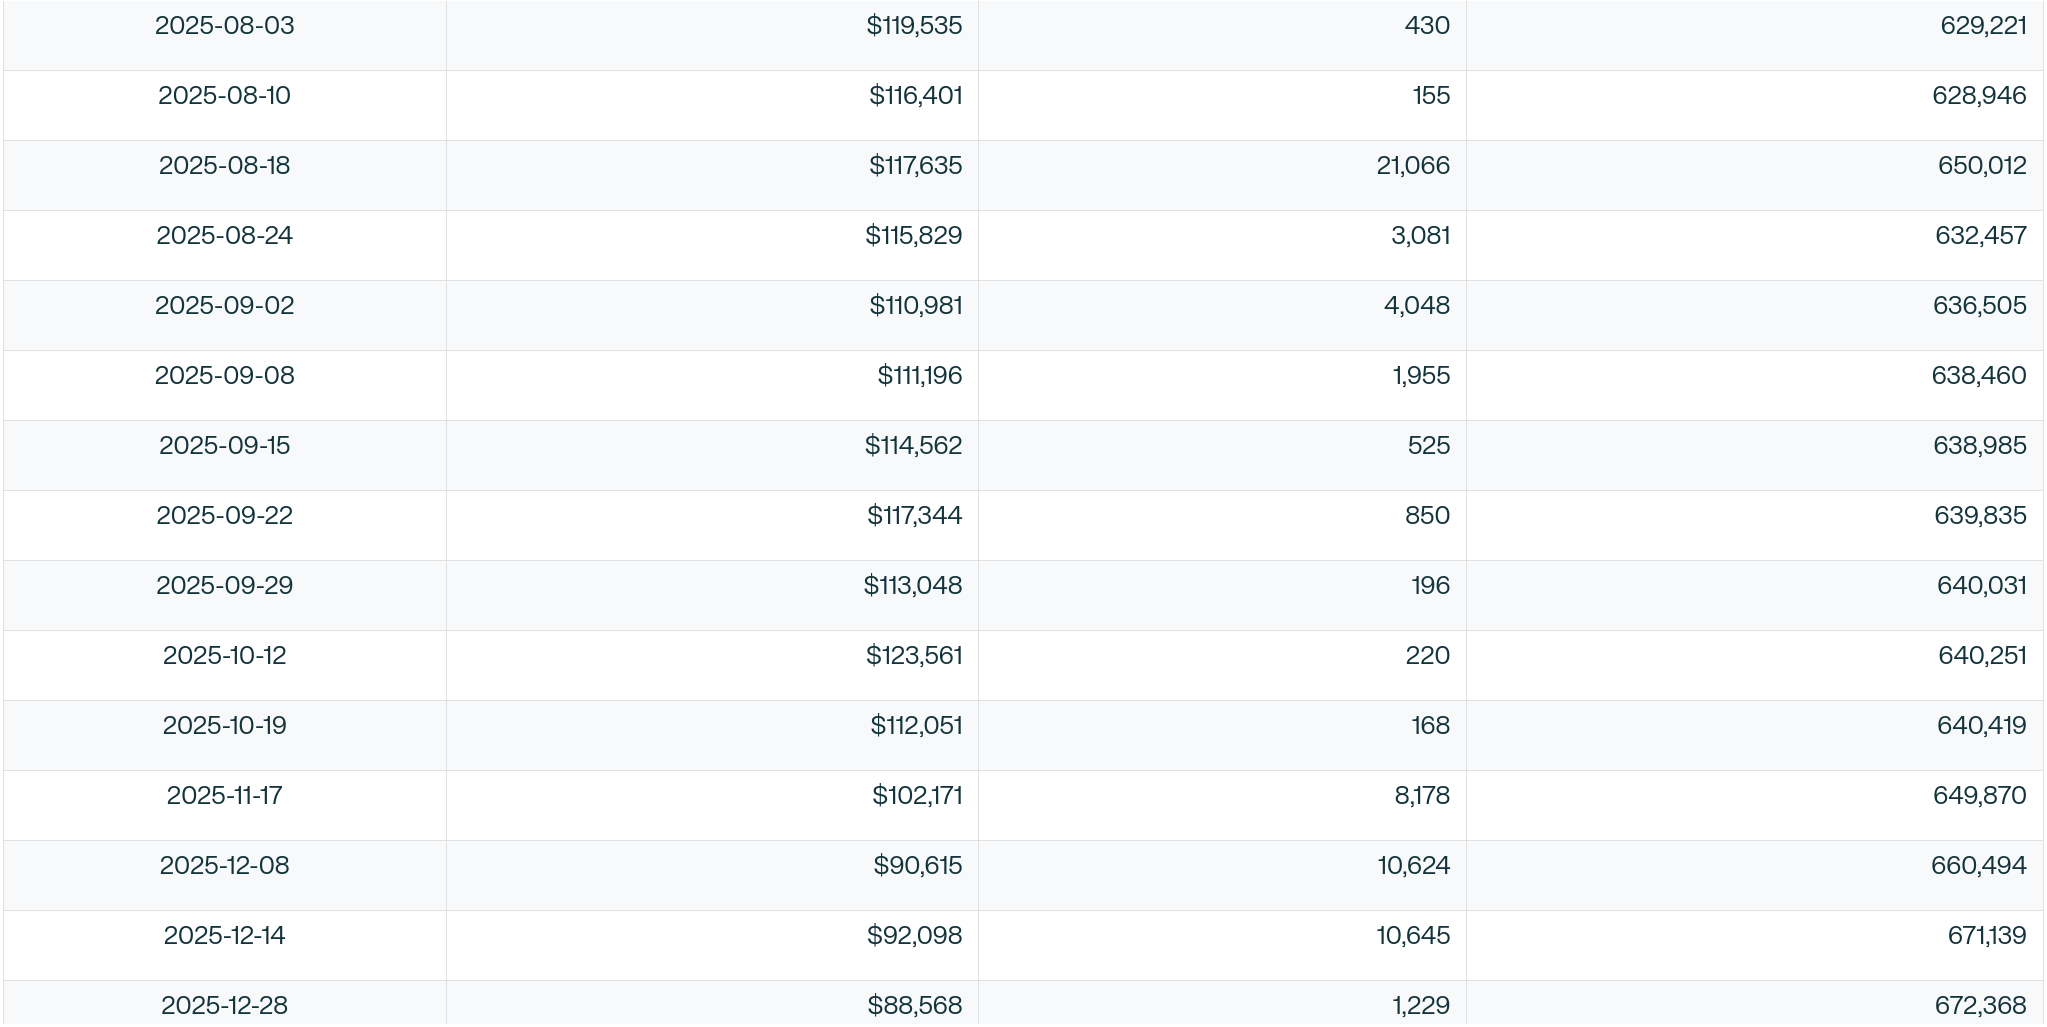Image resolution: width=2047 pixels, height=1027 pixels.
Task: Select the $123,561 price cell
Action: coord(914,656)
